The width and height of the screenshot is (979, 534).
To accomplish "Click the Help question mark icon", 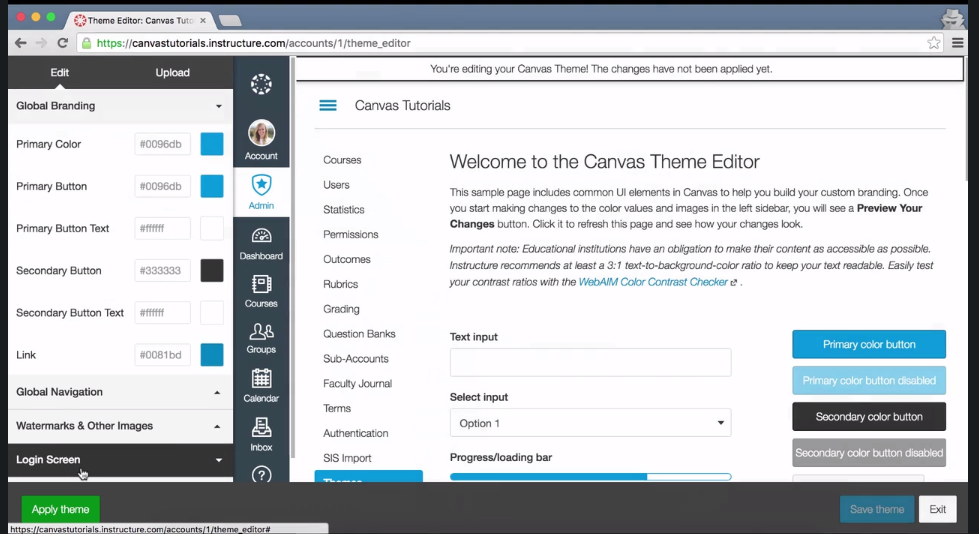I will point(261,474).
